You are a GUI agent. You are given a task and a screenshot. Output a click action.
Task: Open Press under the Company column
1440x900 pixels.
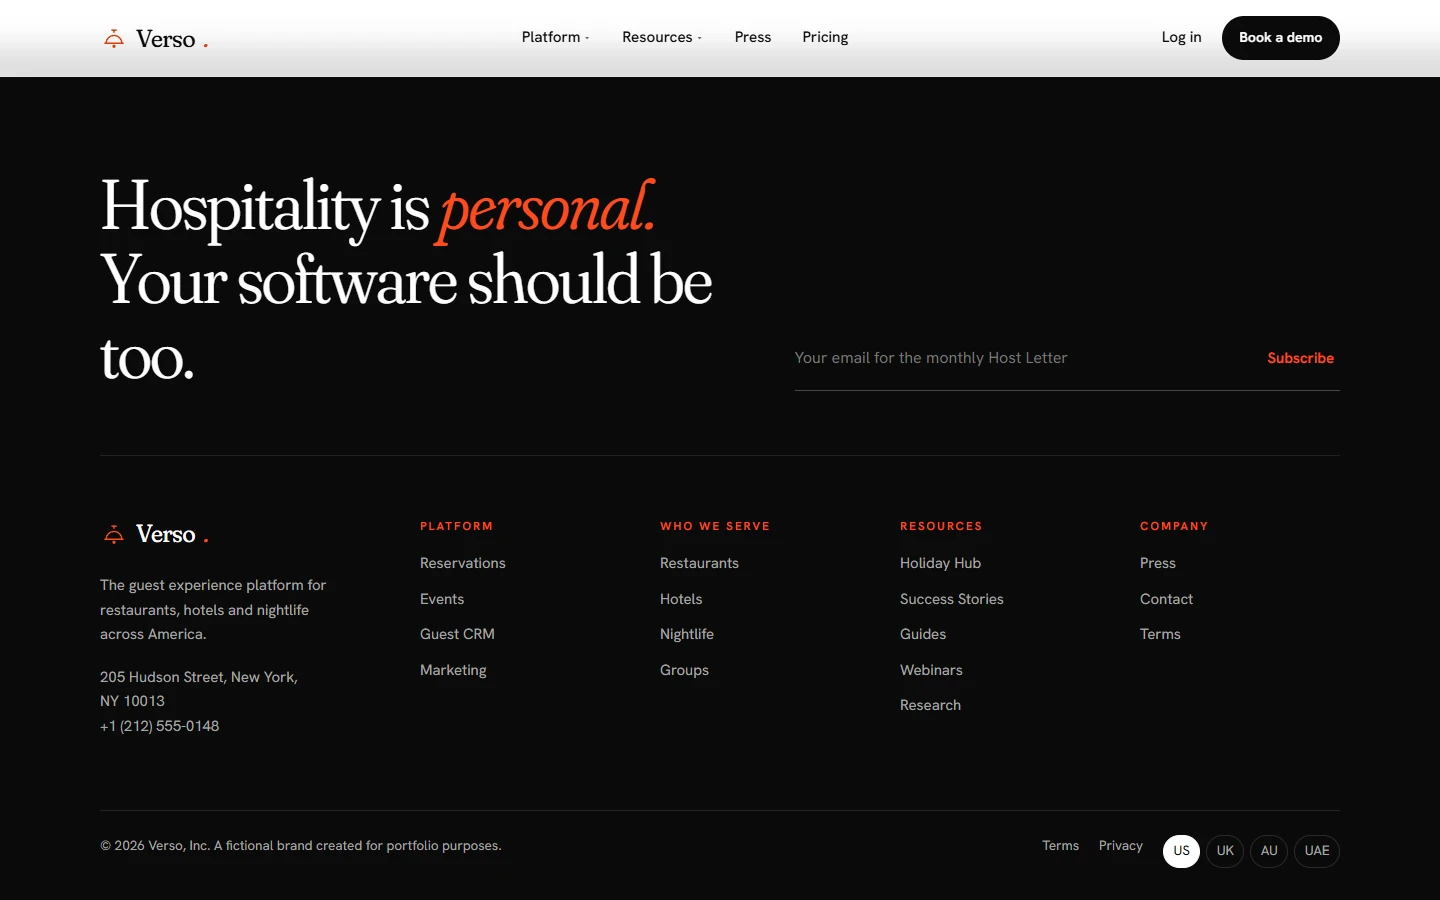tap(1158, 563)
